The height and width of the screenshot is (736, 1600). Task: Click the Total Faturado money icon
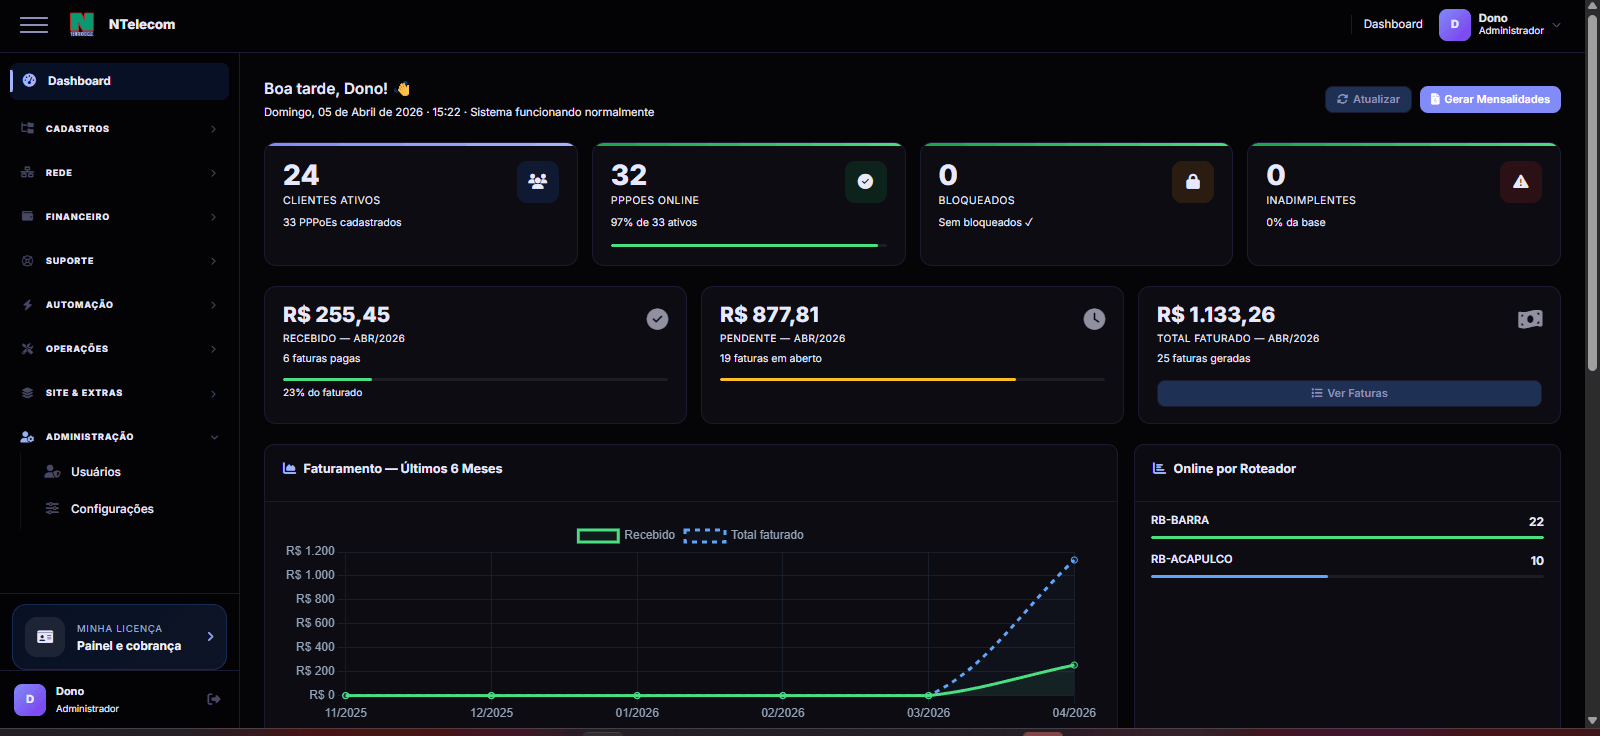tap(1530, 319)
